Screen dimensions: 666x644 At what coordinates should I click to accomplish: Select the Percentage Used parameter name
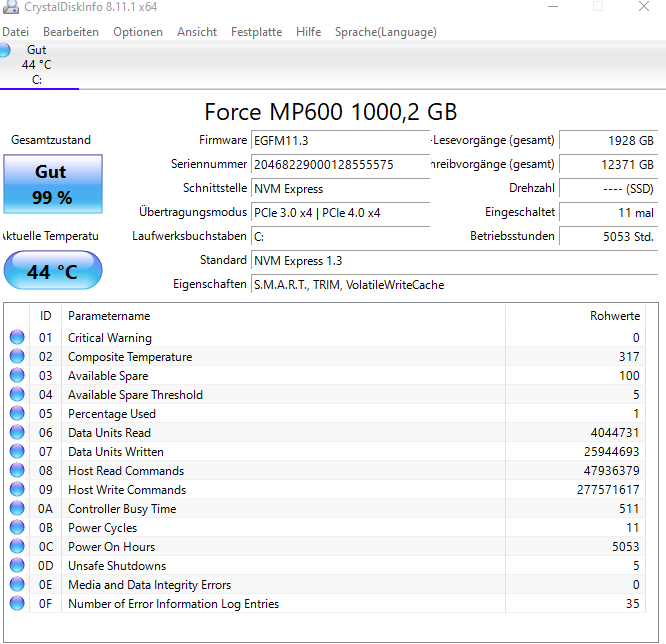pyautogui.click(x=112, y=414)
